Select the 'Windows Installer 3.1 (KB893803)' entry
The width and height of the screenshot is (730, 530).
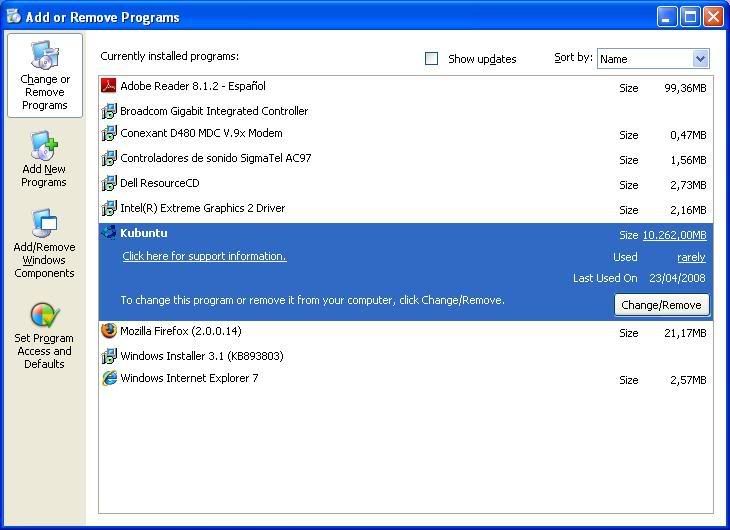[x=406, y=356]
